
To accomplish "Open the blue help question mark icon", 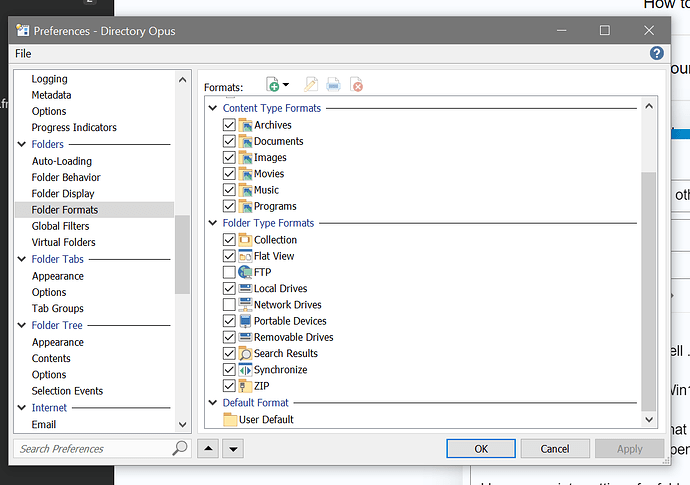I will (x=657, y=53).
